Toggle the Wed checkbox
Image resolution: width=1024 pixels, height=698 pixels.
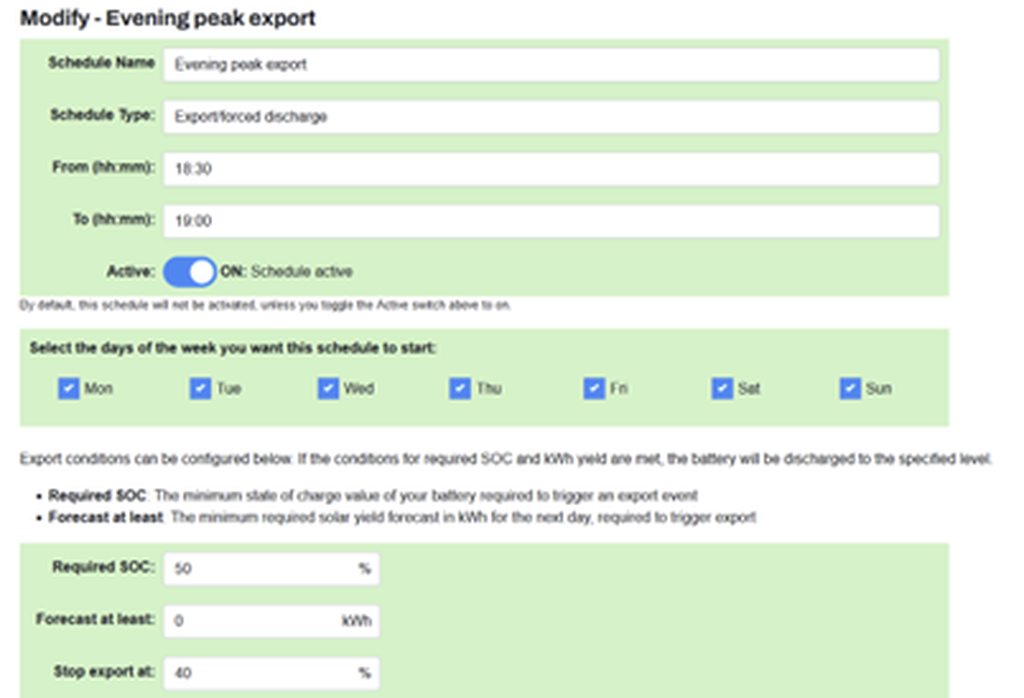point(329,388)
